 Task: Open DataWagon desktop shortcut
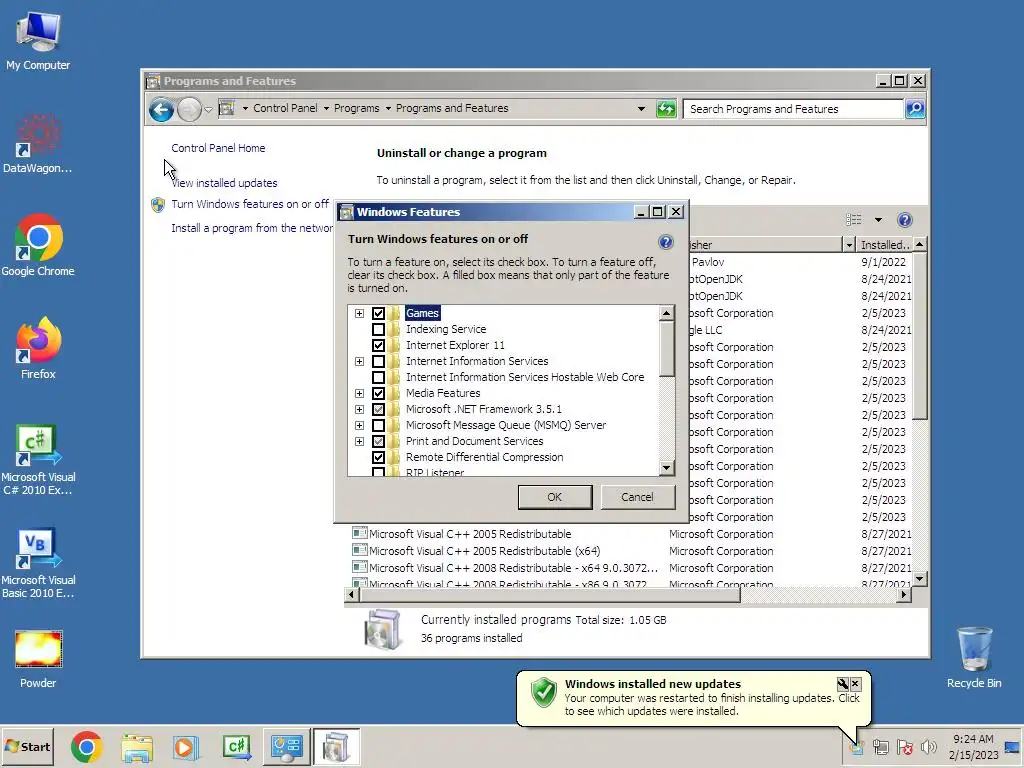click(x=38, y=143)
